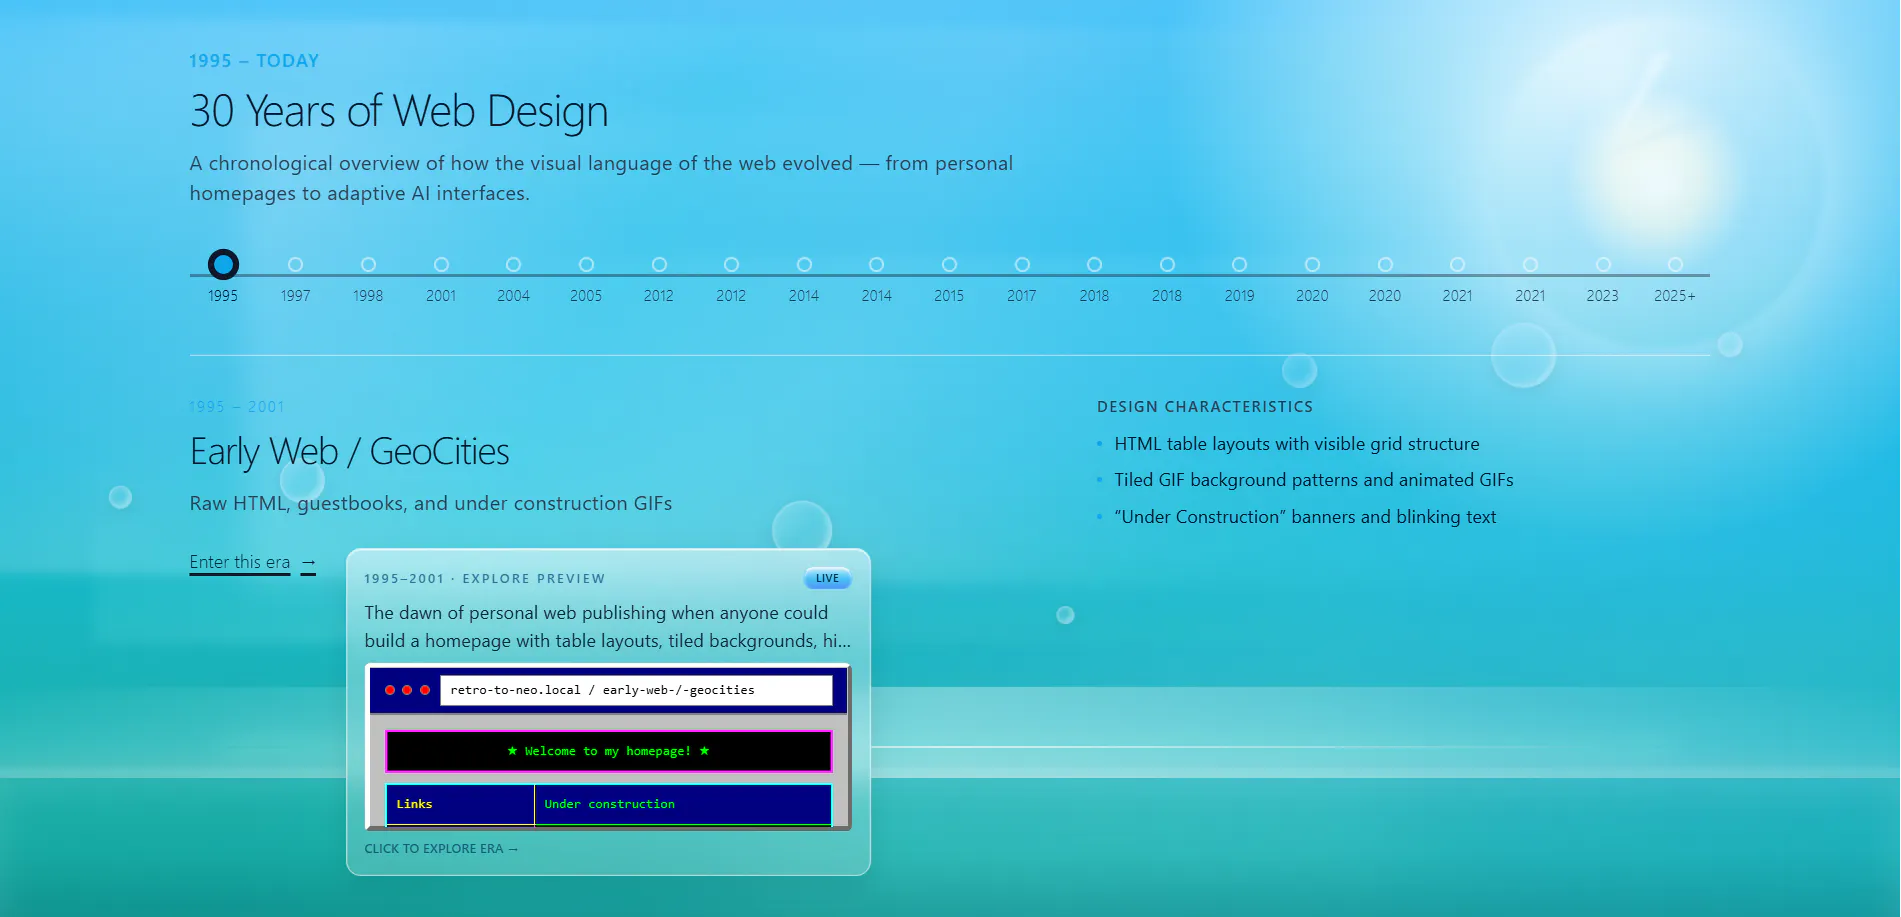Click the LIVE badge in the preview card
The width and height of the screenshot is (1901, 917).
pos(827,578)
